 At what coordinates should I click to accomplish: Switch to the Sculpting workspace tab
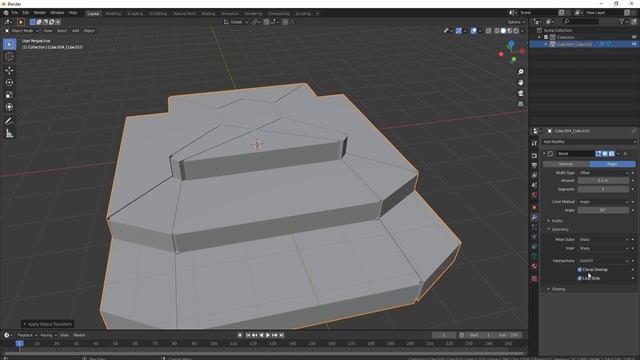135,13
